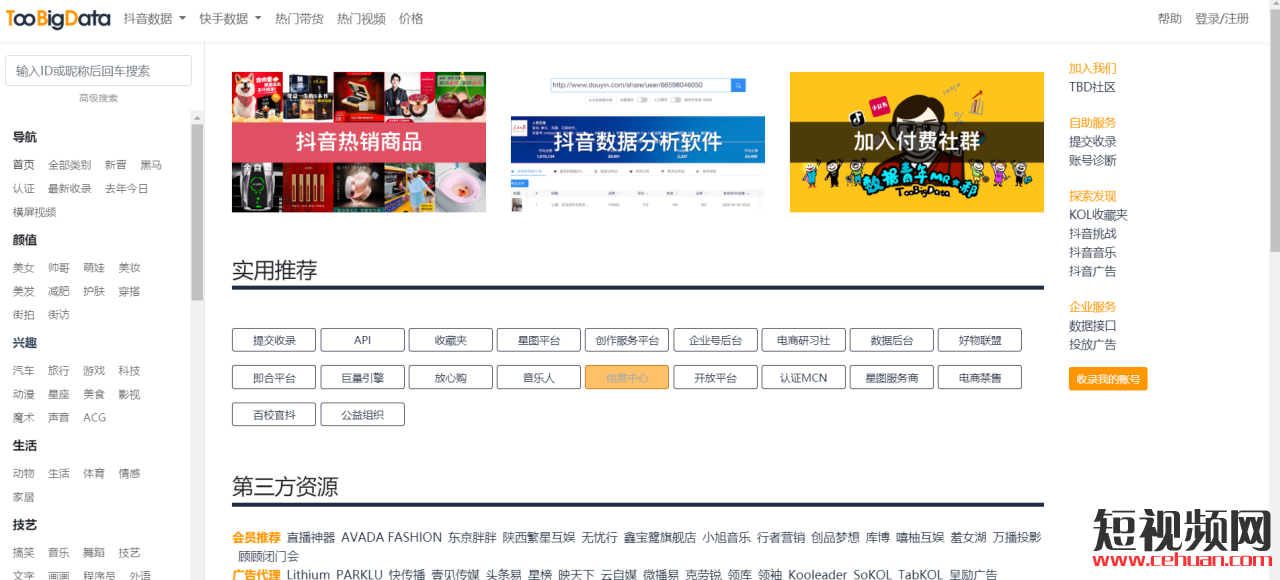The image size is (1280, 580).
Task: Open the 即合平台 button
Action: coord(274,377)
